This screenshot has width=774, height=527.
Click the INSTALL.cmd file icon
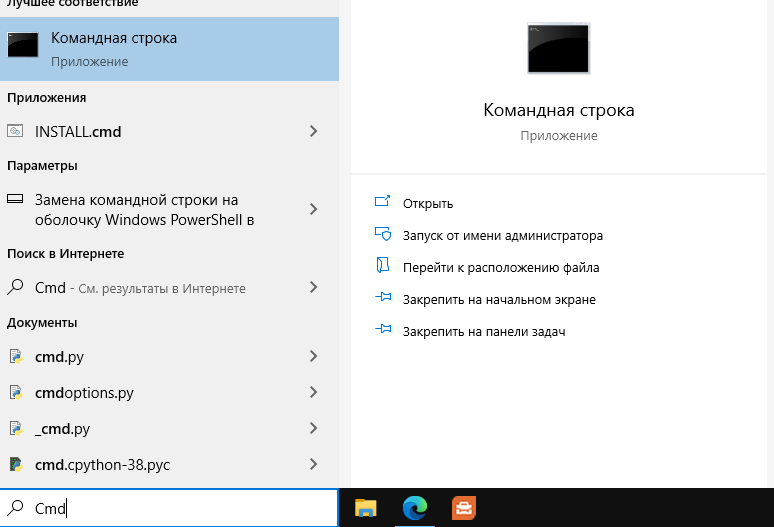coord(15,131)
